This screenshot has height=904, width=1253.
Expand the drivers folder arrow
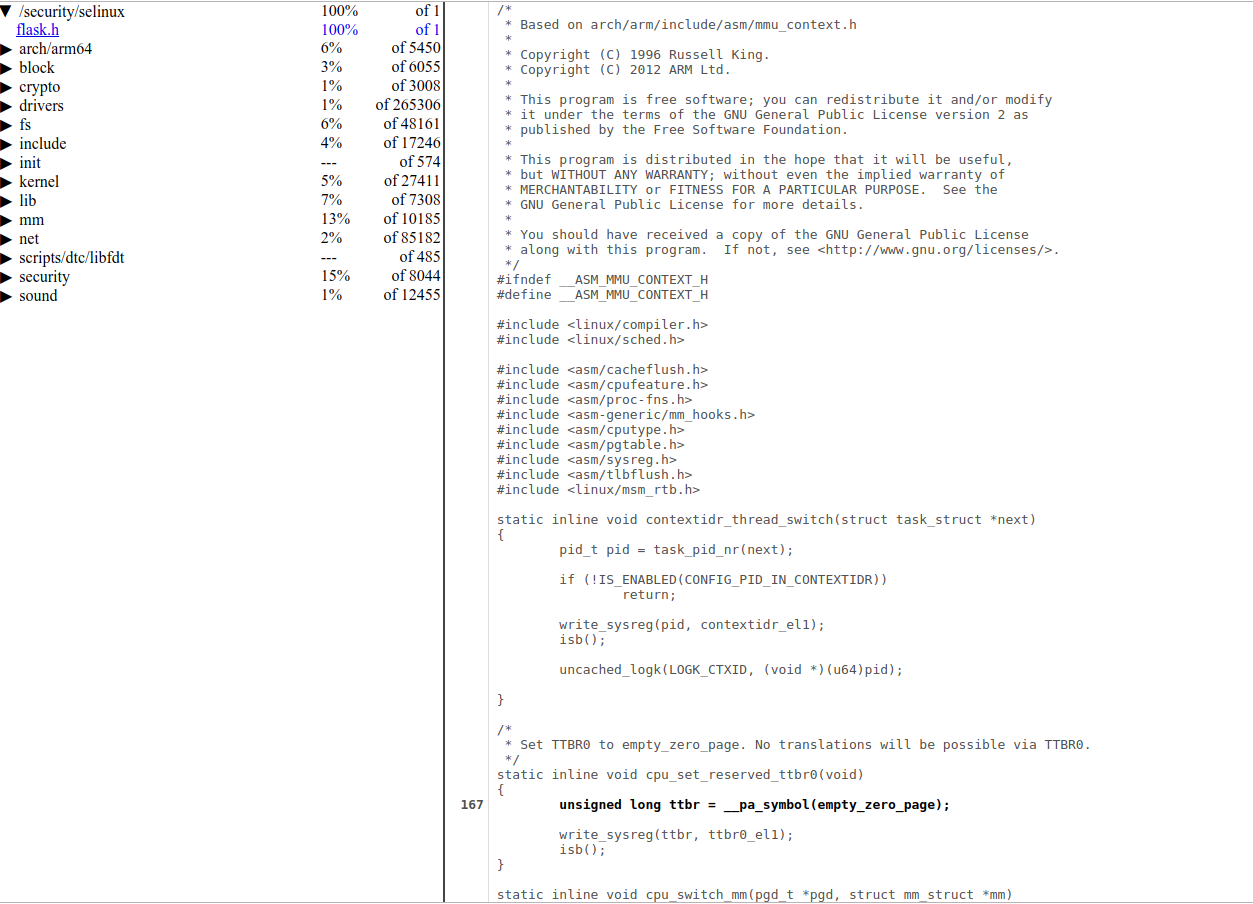[x=7, y=106]
